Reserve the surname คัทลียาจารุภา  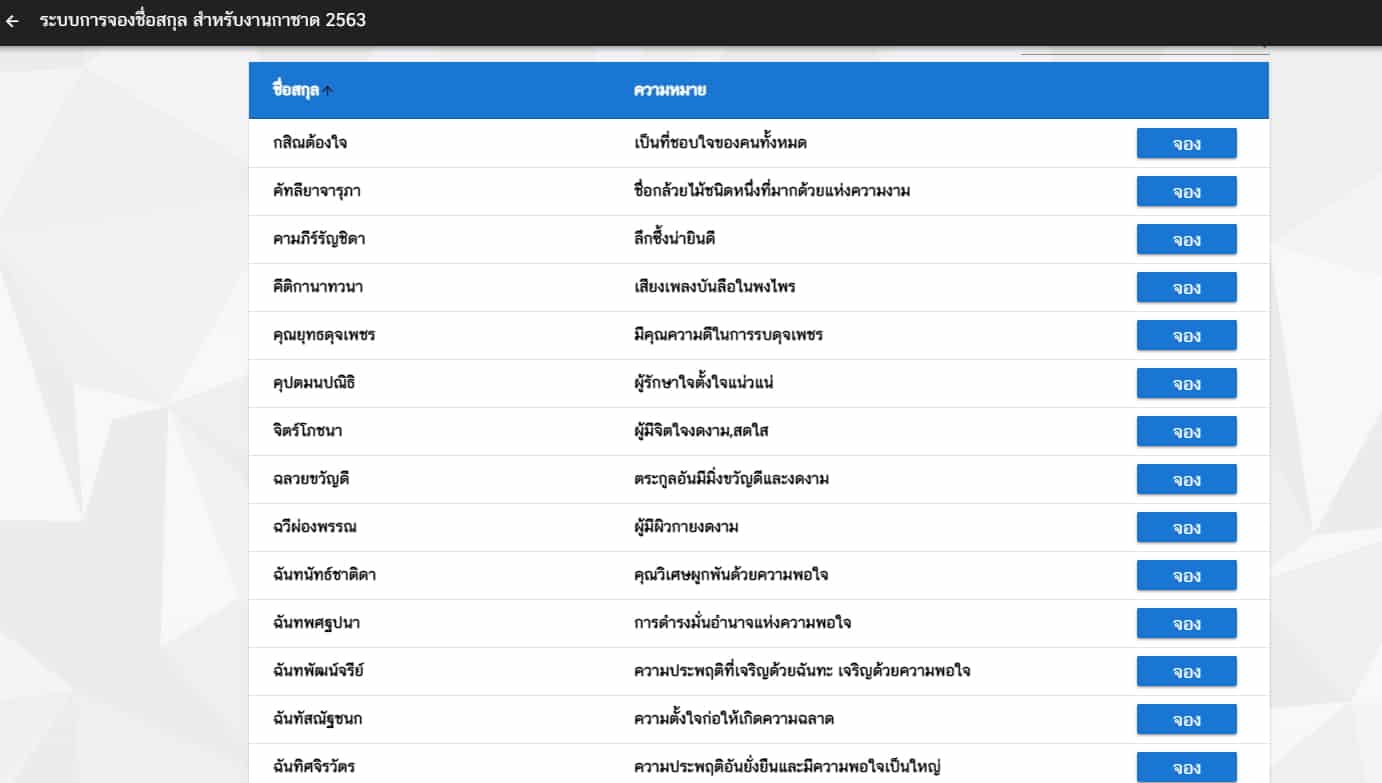(1186, 191)
